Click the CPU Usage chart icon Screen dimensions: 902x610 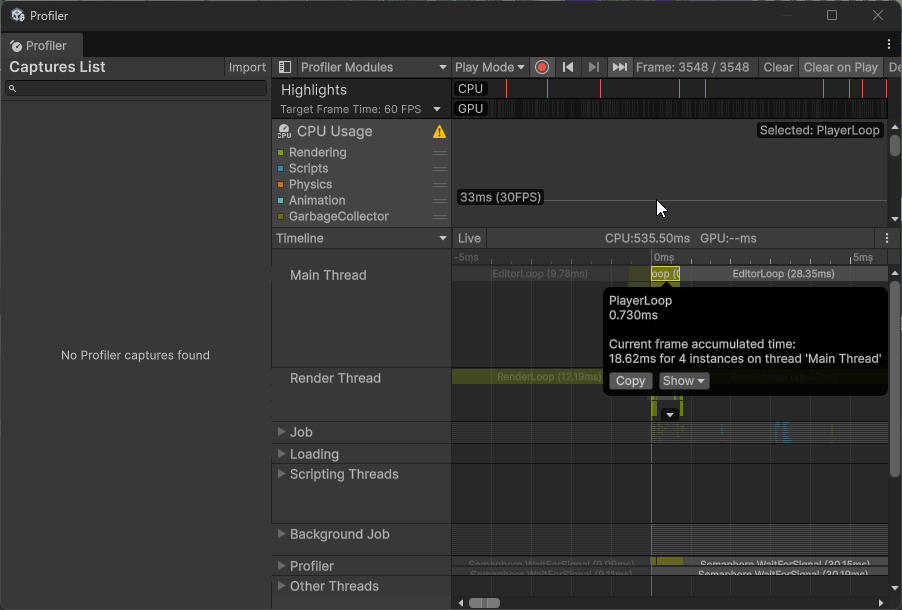pyautogui.click(x=285, y=131)
